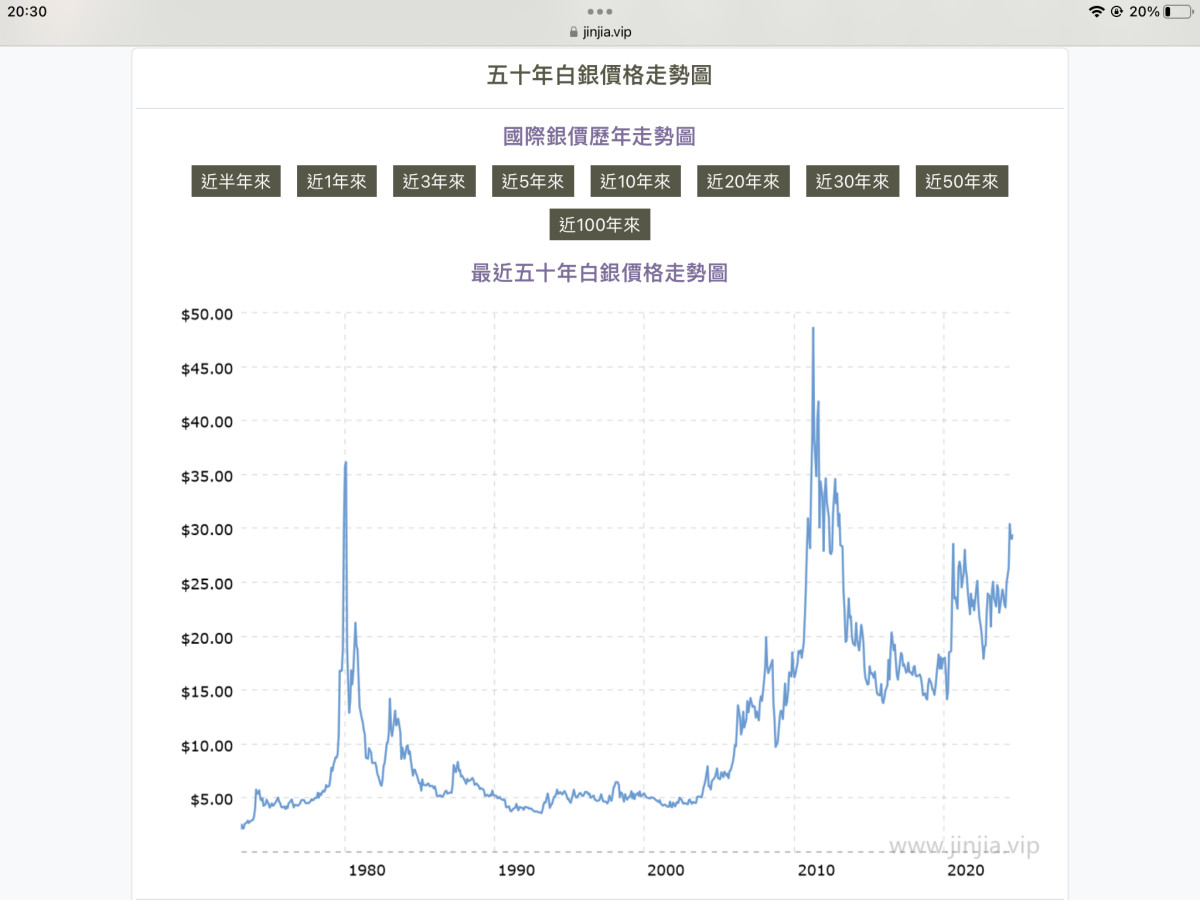View the 近20年來 silver chart
The height and width of the screenshot is (900, 1200).
coord(743,182)
